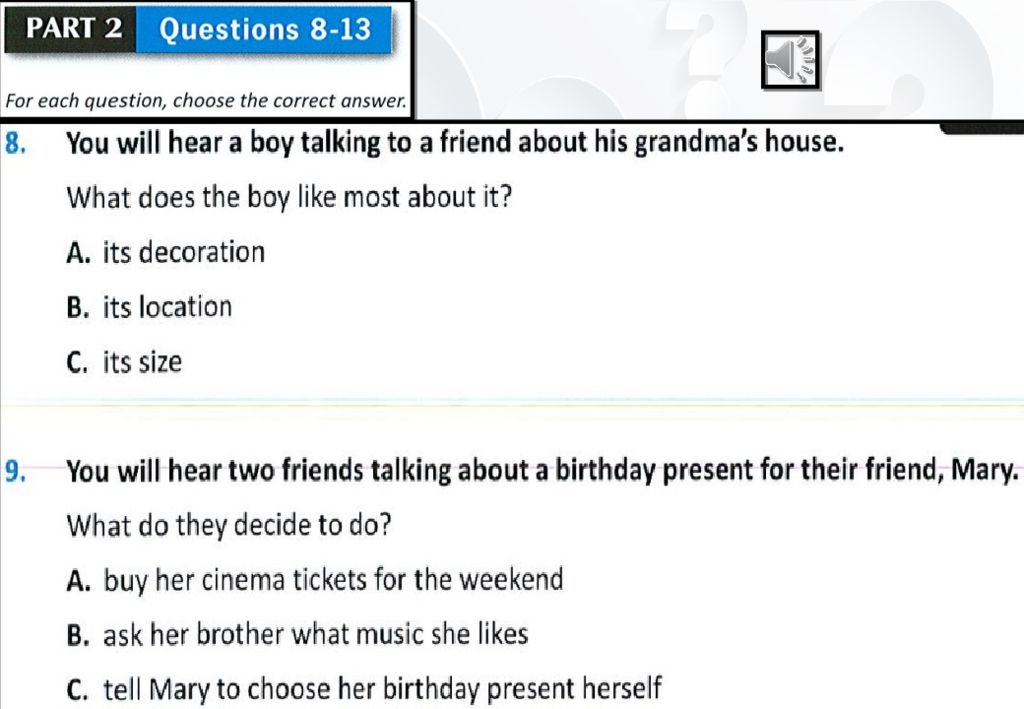Open the Questions 8-13 header tab

coord(264,29)
